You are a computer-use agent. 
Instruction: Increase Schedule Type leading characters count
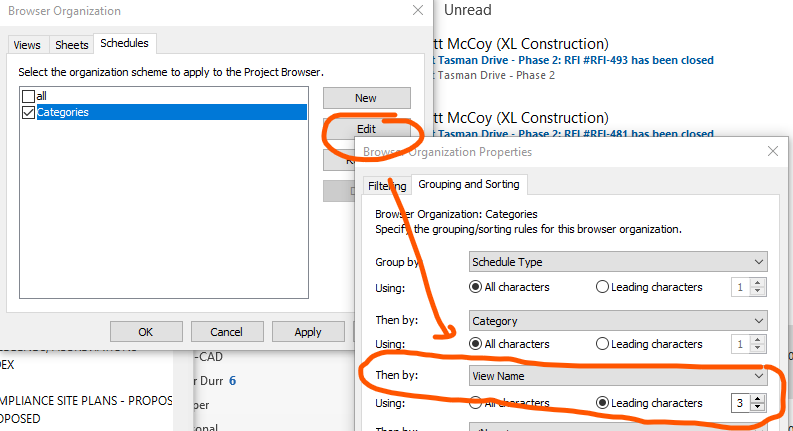(x=758, y=283)
